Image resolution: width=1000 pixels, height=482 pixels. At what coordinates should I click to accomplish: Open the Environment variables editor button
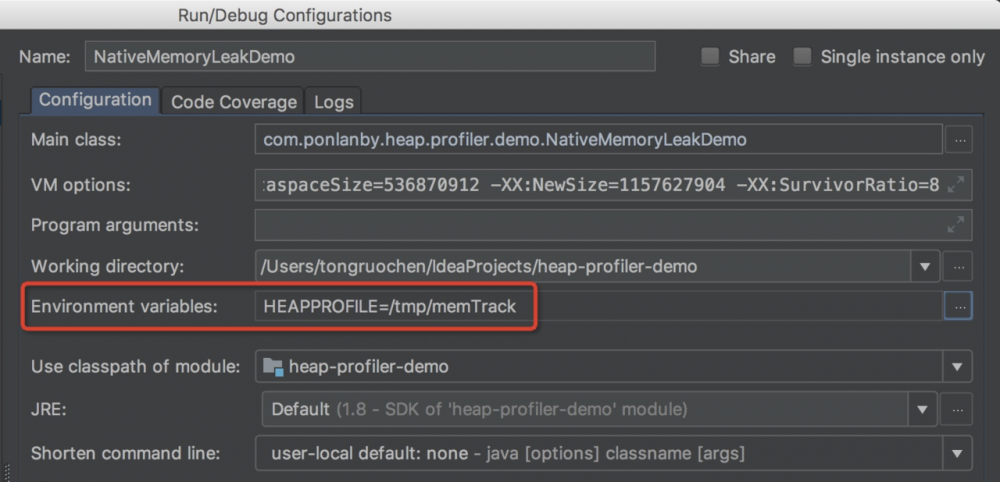958,307
